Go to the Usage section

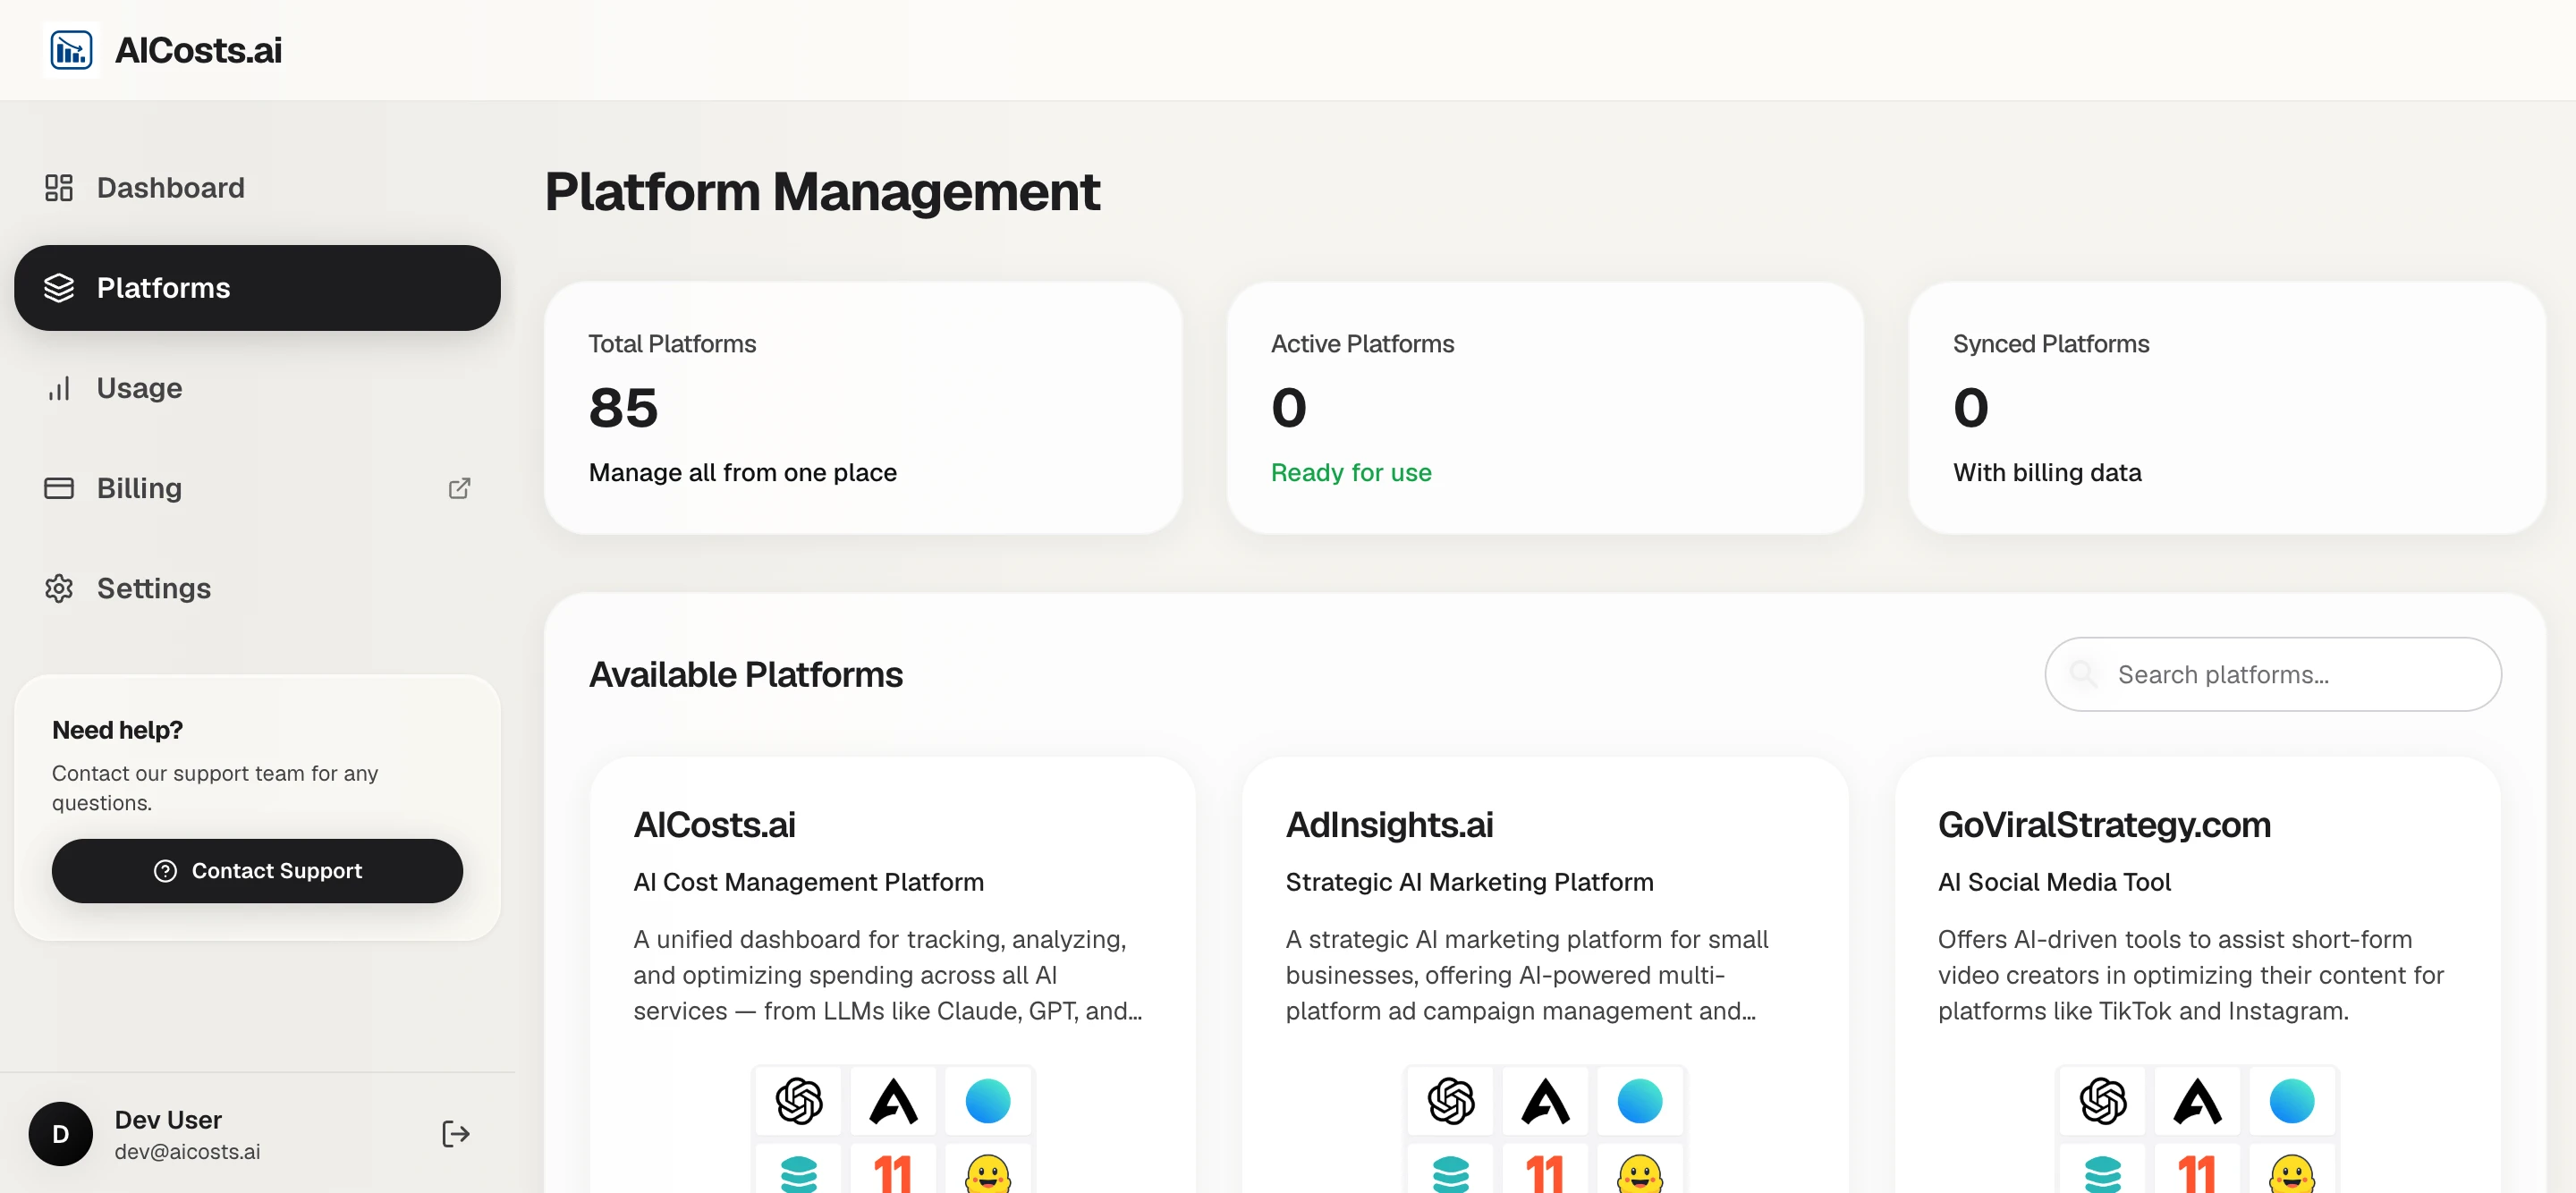(x=257, y=388)
